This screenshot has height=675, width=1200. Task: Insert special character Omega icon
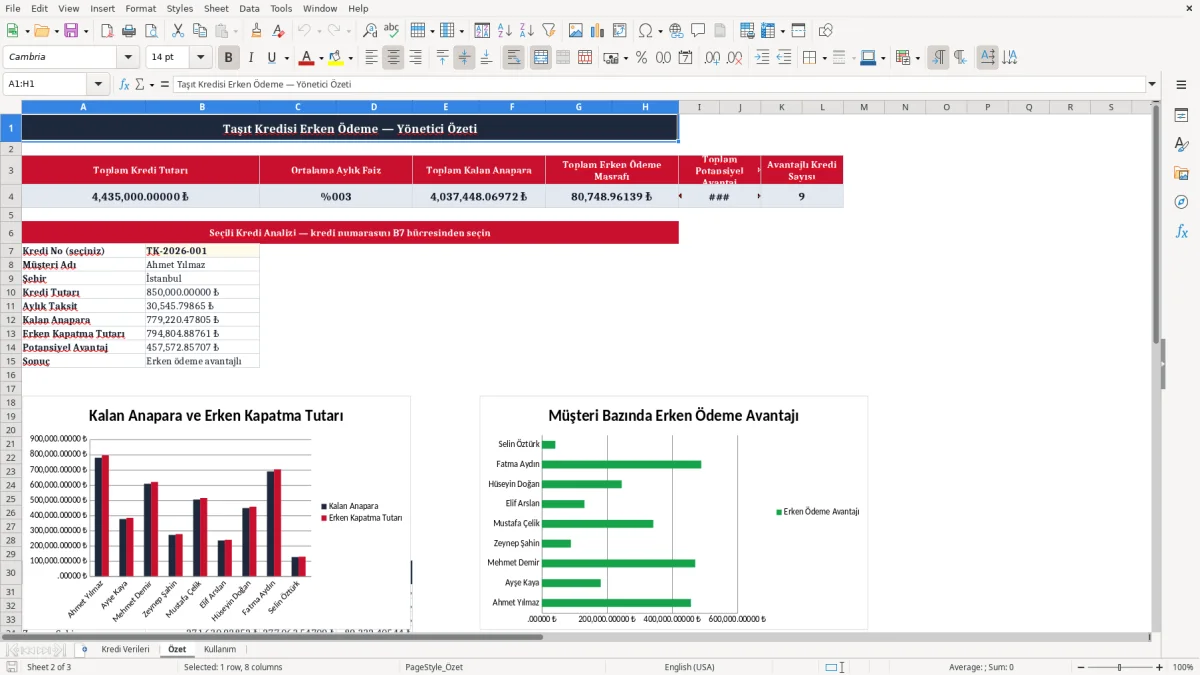point(644,31)
